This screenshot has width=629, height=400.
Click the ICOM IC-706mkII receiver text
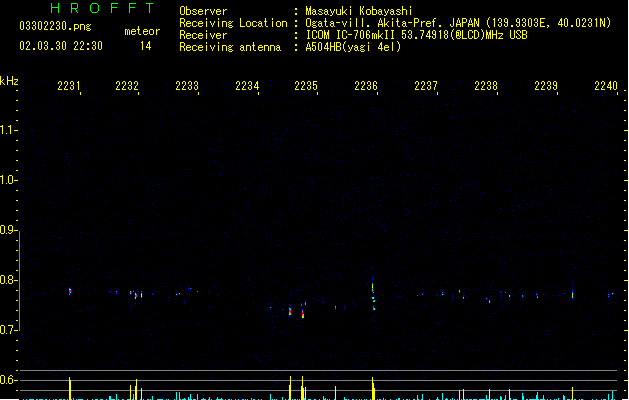point(416,35)
